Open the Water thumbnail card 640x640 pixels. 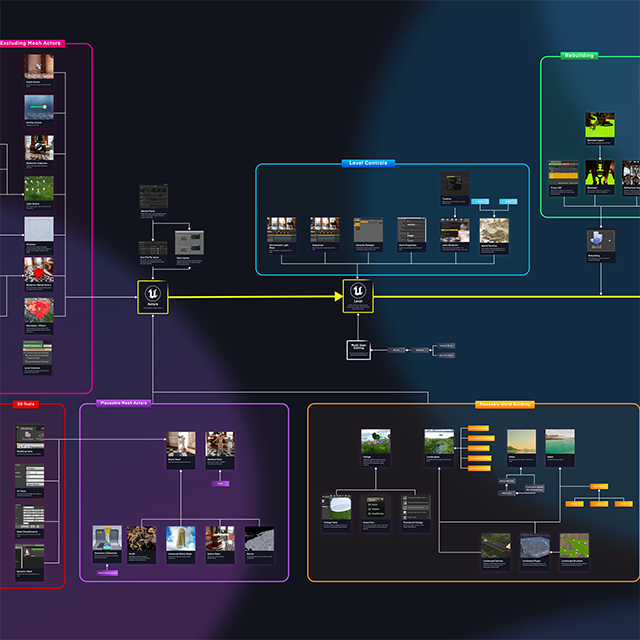(559, 447)
